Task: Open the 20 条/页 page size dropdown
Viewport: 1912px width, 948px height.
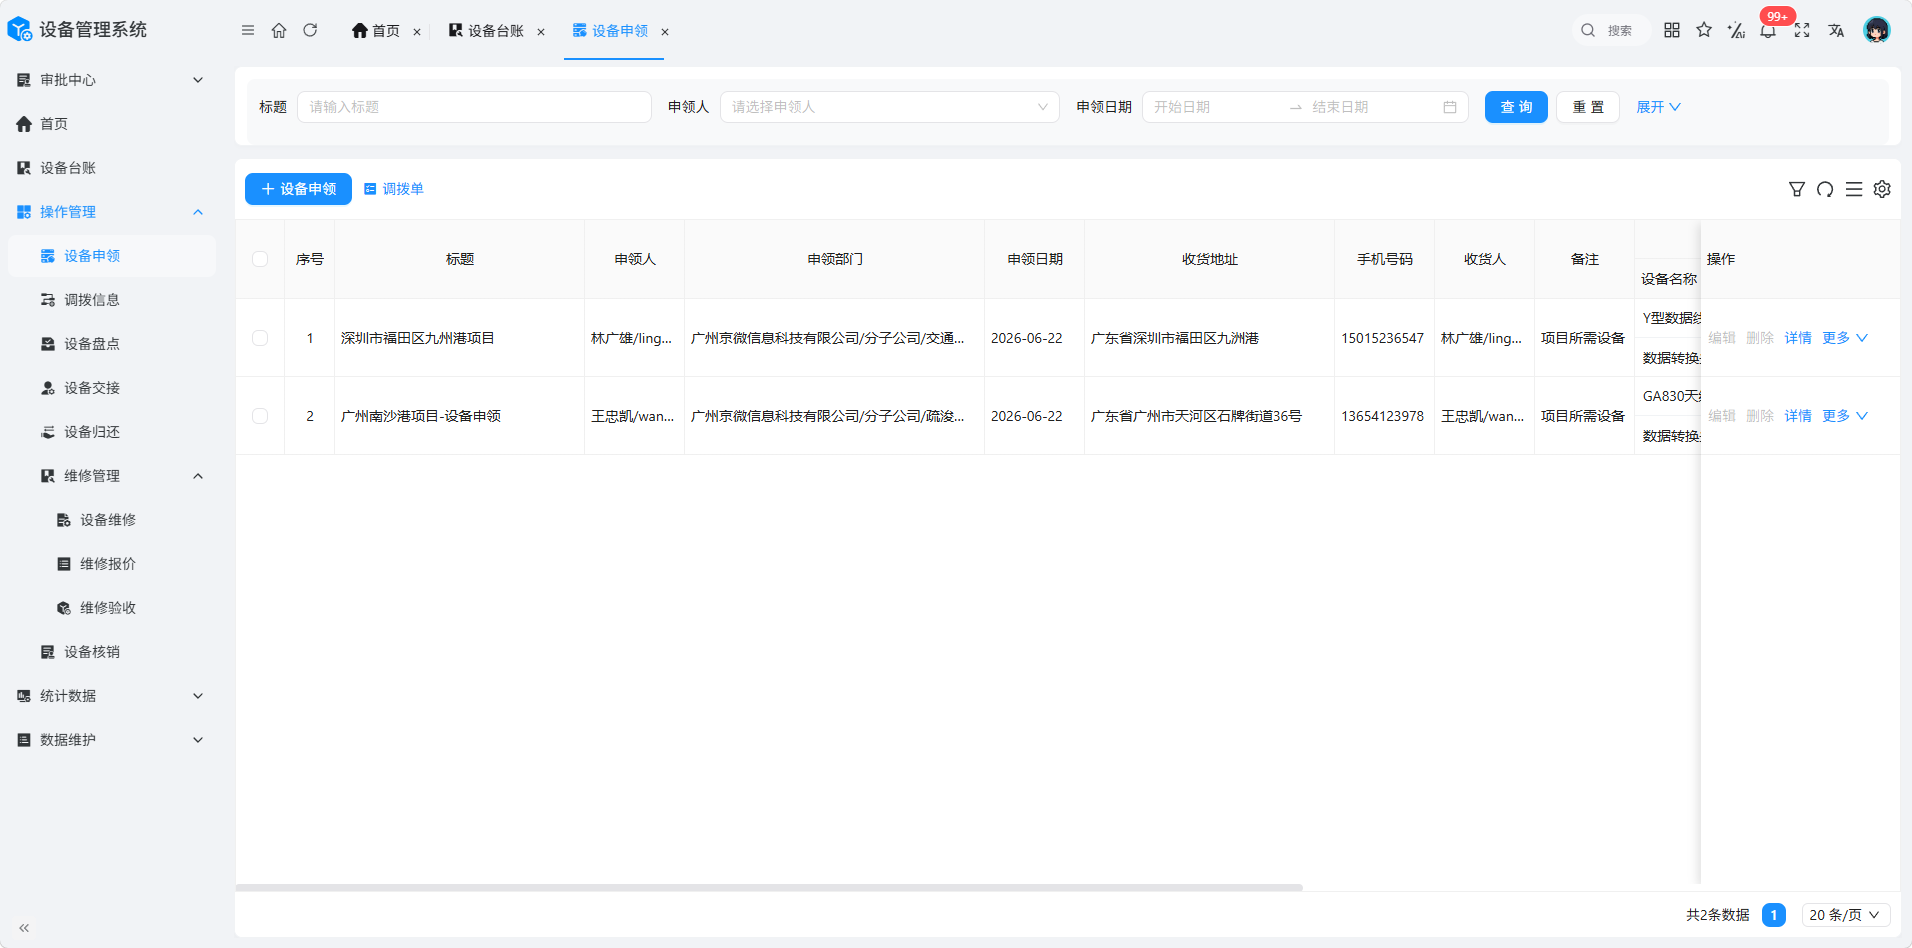Action: point(1846,915)
